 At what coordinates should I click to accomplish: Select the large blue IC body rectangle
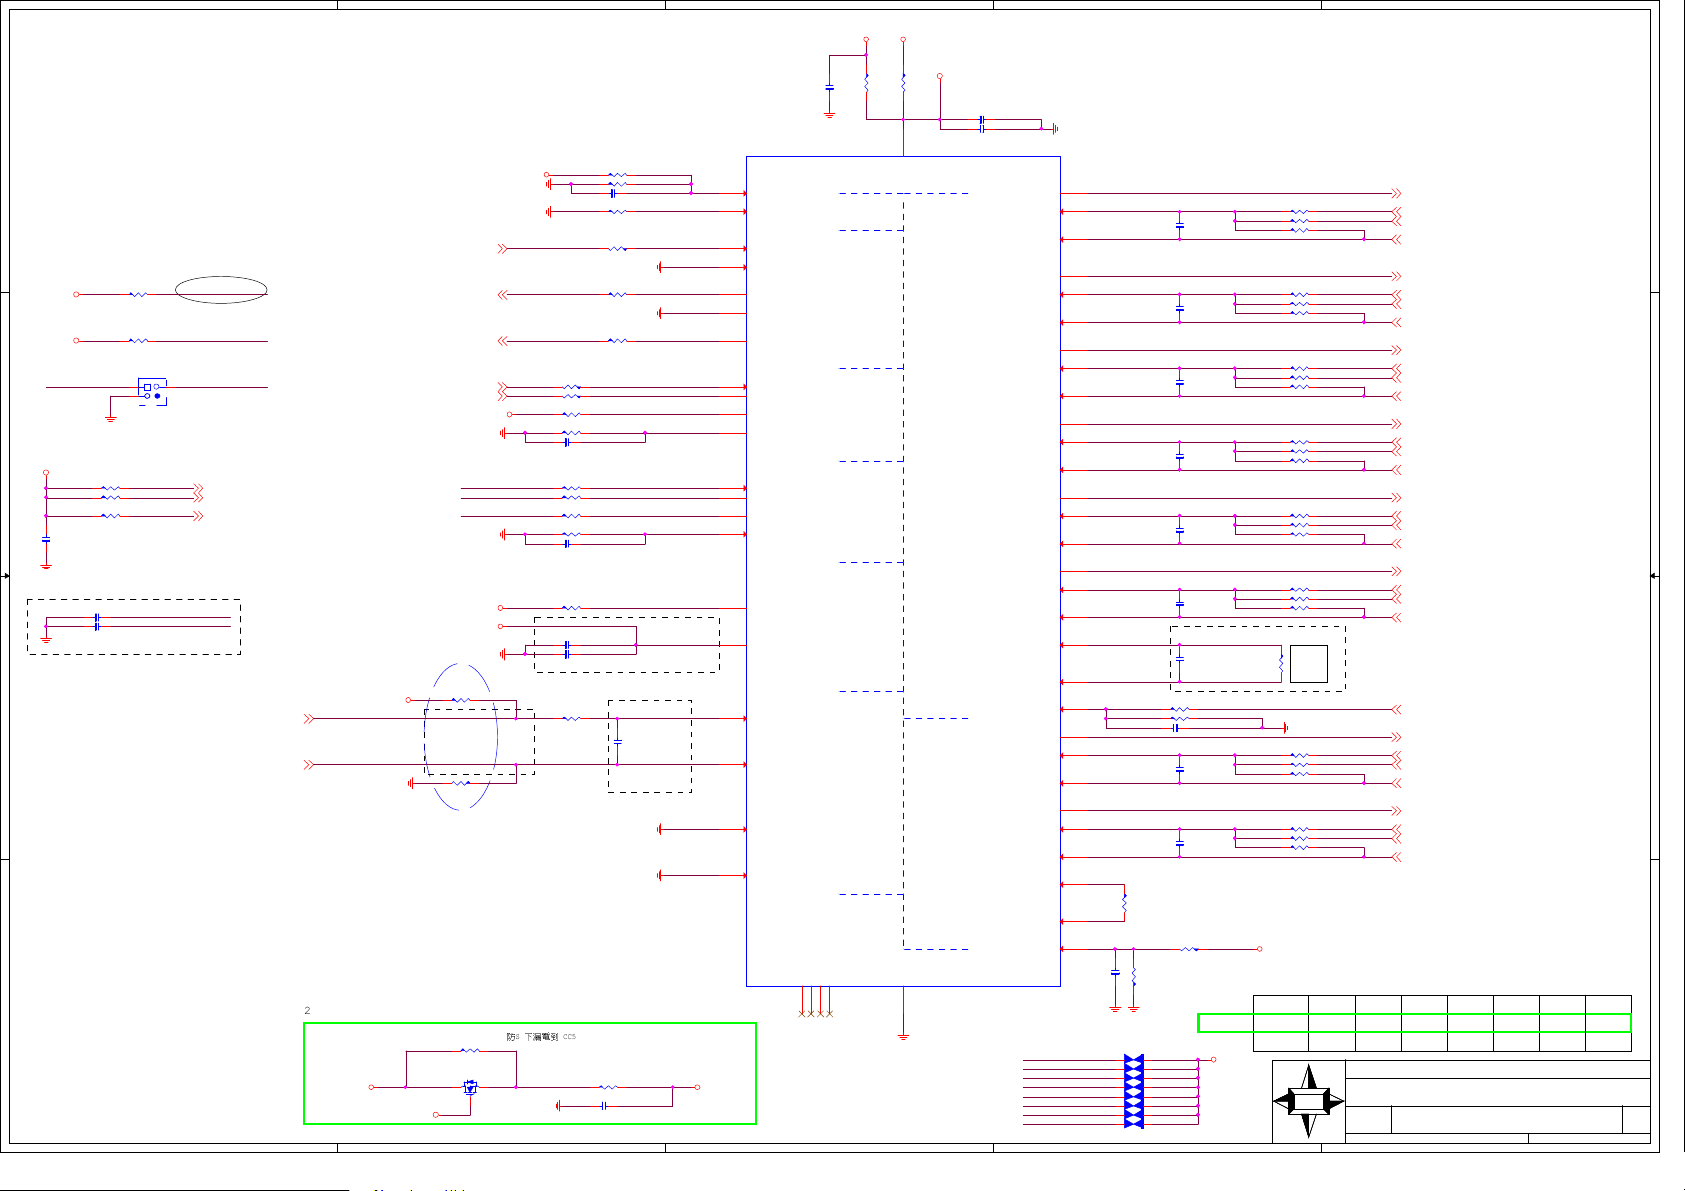903,571
